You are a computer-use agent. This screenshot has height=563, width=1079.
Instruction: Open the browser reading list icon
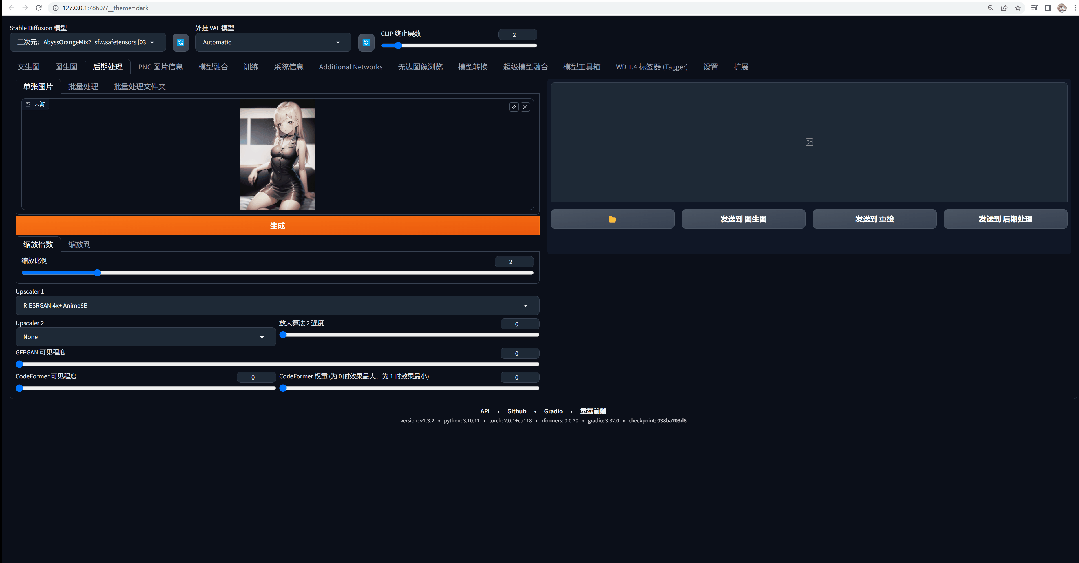[1034, 8]
